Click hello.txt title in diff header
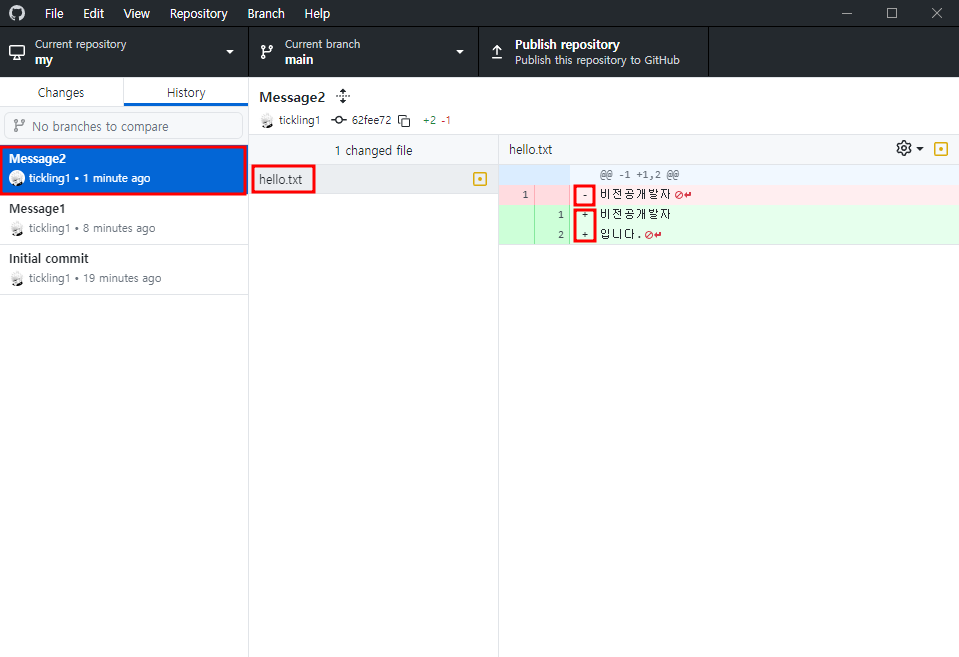The image size is (959, 657). coord(530,149)
